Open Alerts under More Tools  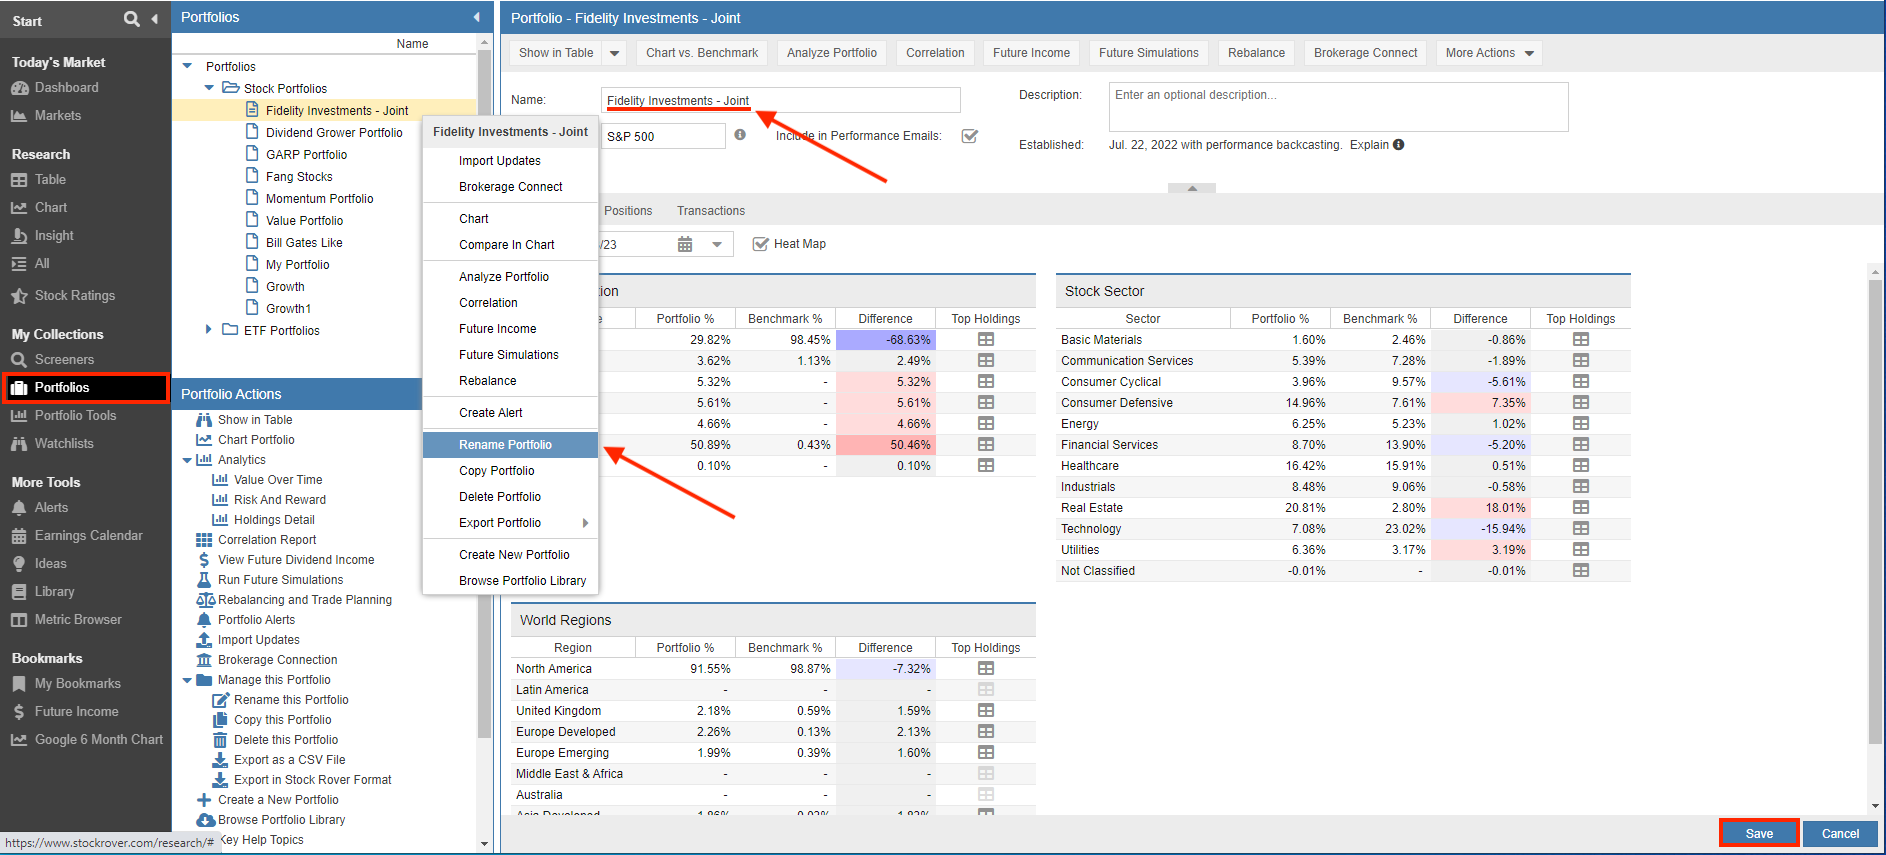coord(51,508)
